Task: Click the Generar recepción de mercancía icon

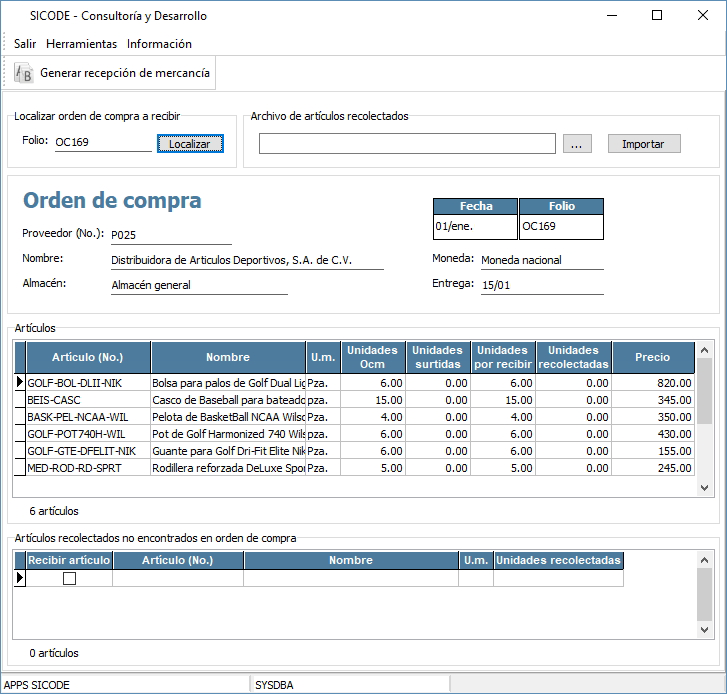Action: [x=24, y=73]
